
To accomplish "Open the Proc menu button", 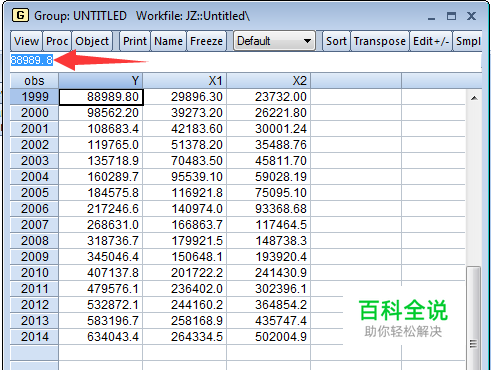I will pos(57,41).
